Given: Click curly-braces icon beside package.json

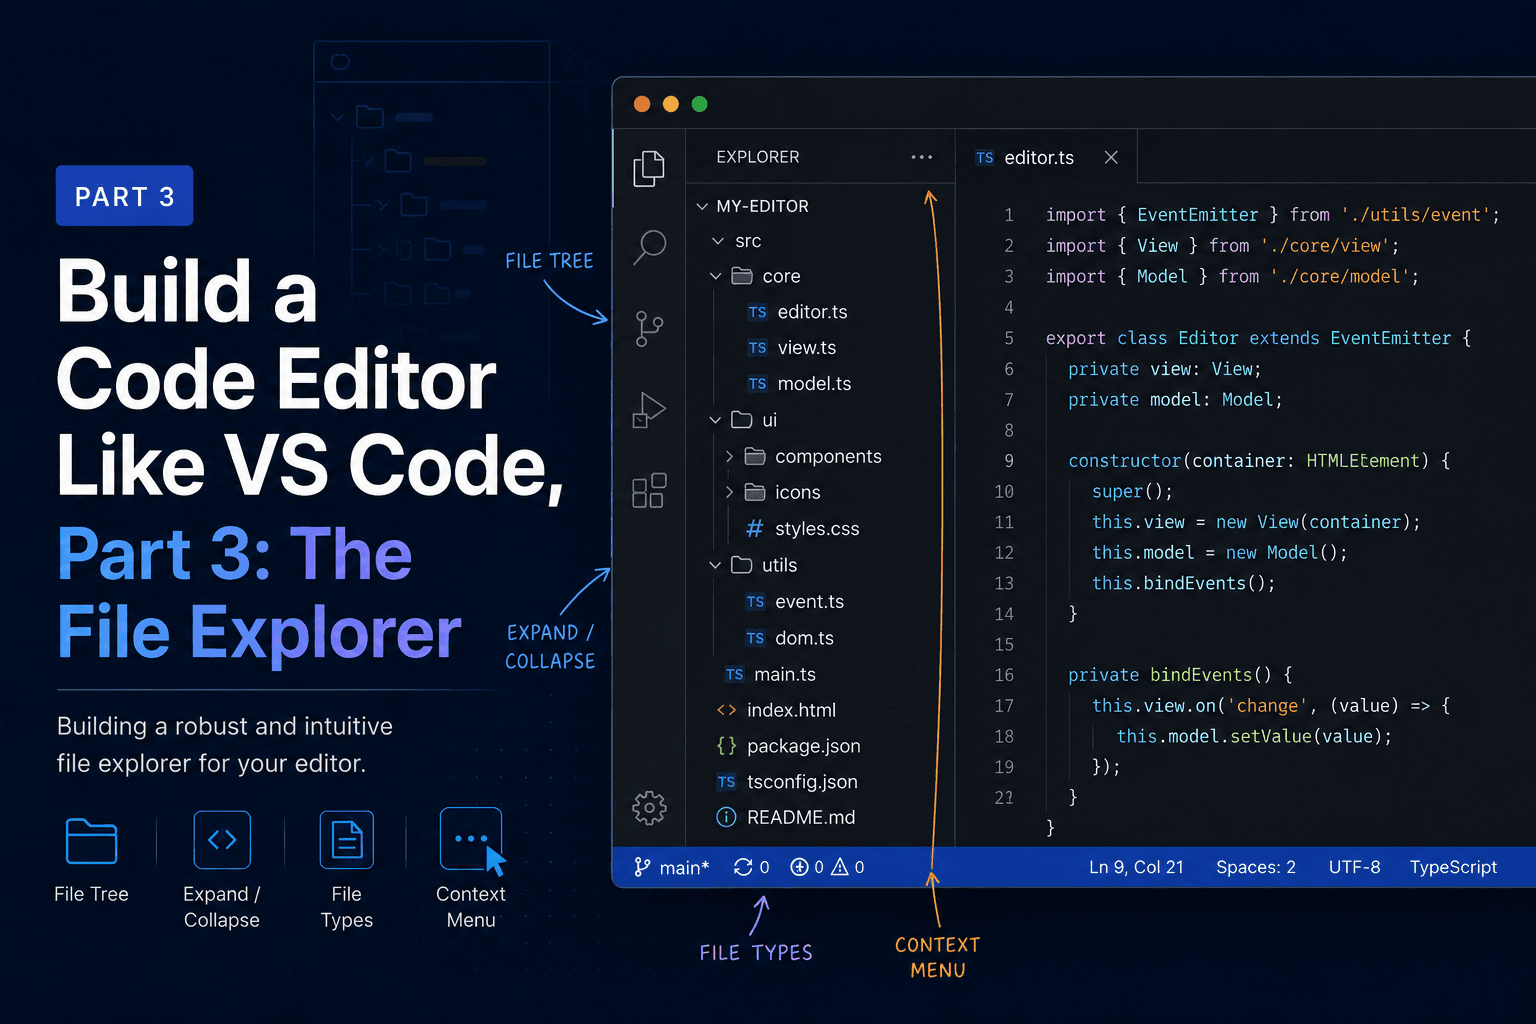Looking at the screenshot, I should (727, 746).
